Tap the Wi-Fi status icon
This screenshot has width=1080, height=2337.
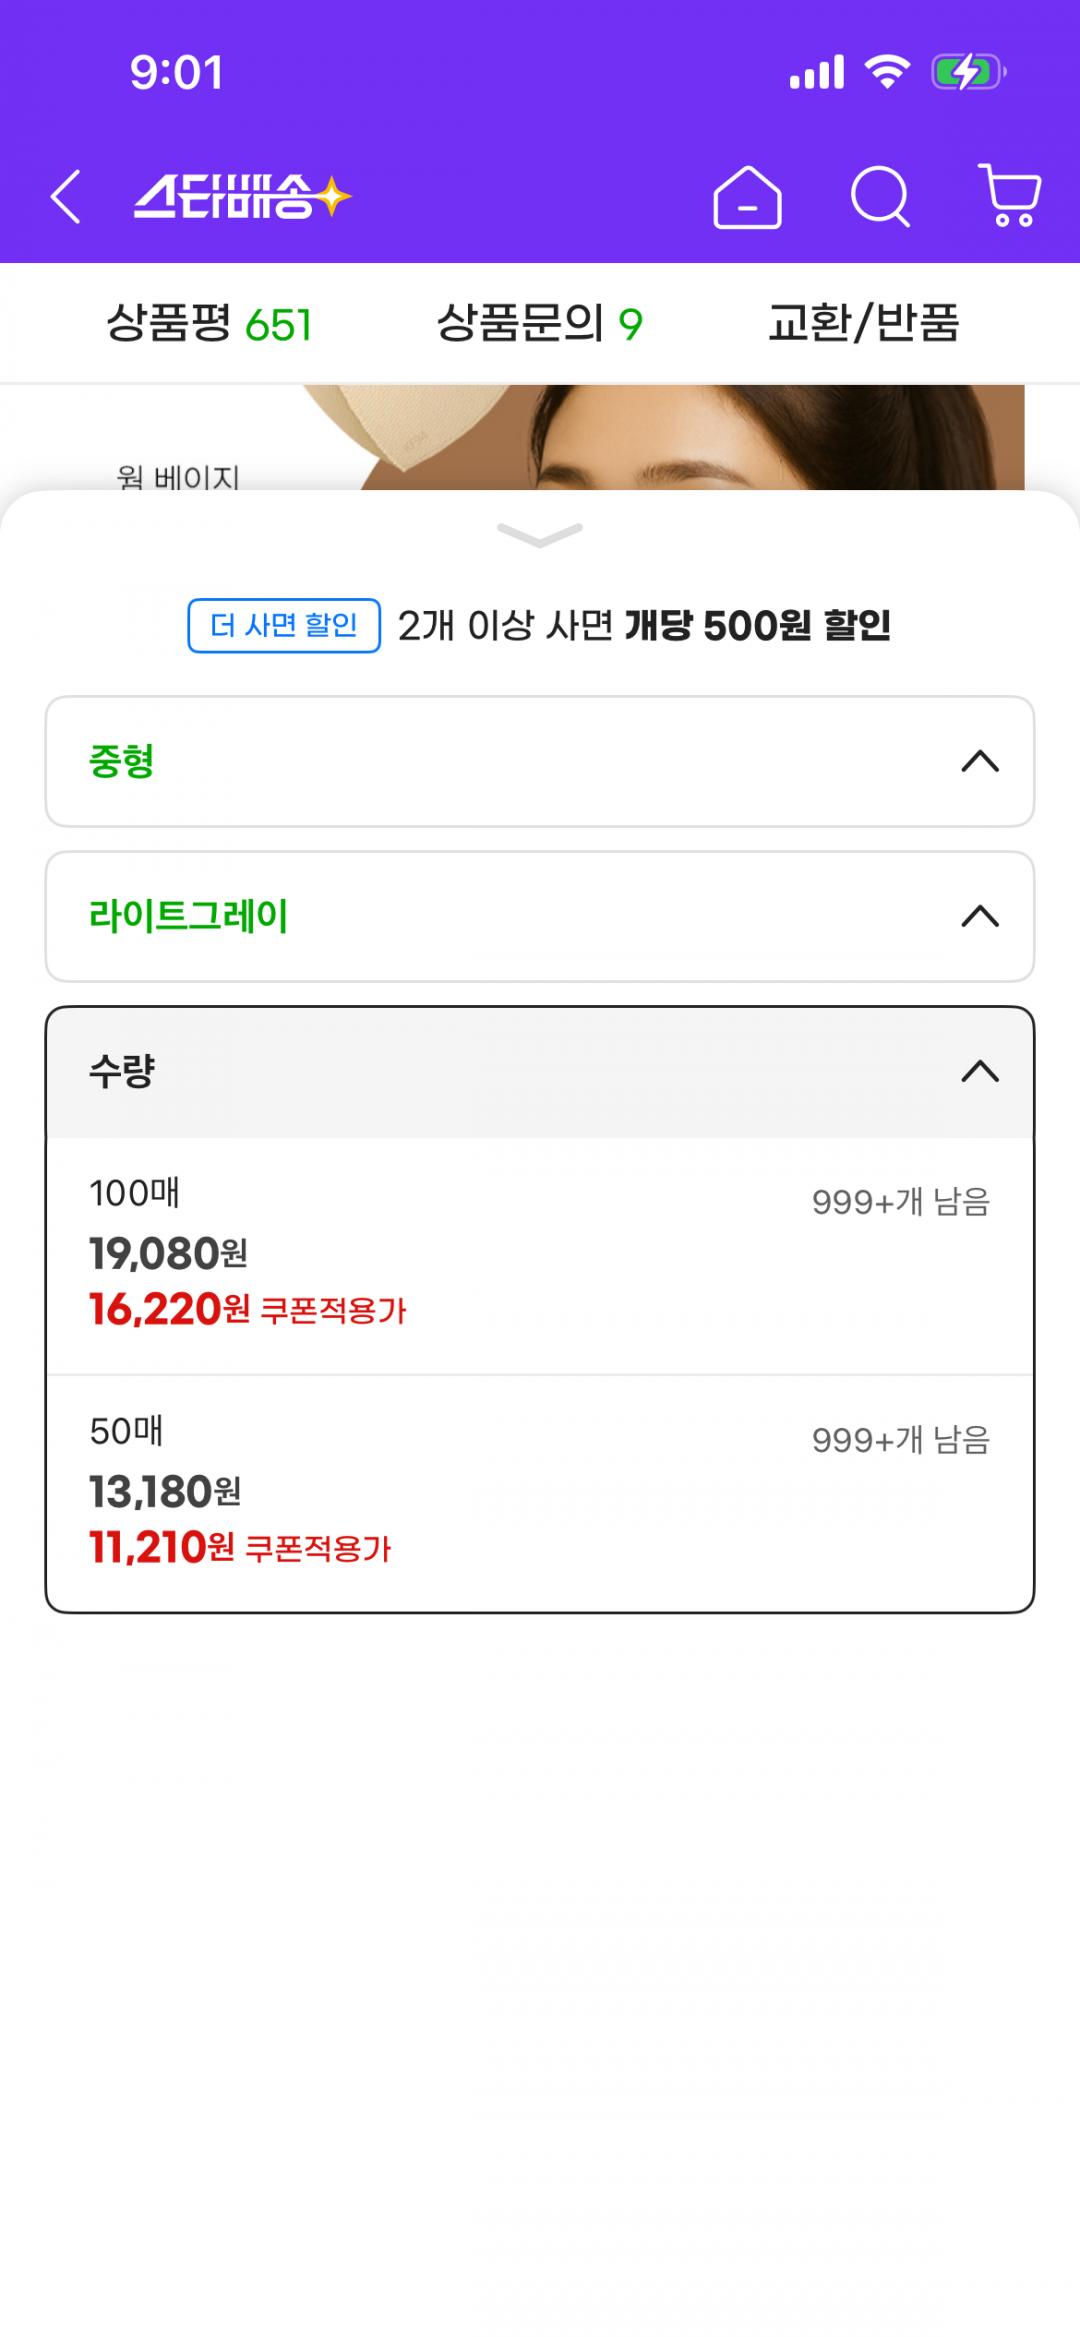[x=886, y=72]
